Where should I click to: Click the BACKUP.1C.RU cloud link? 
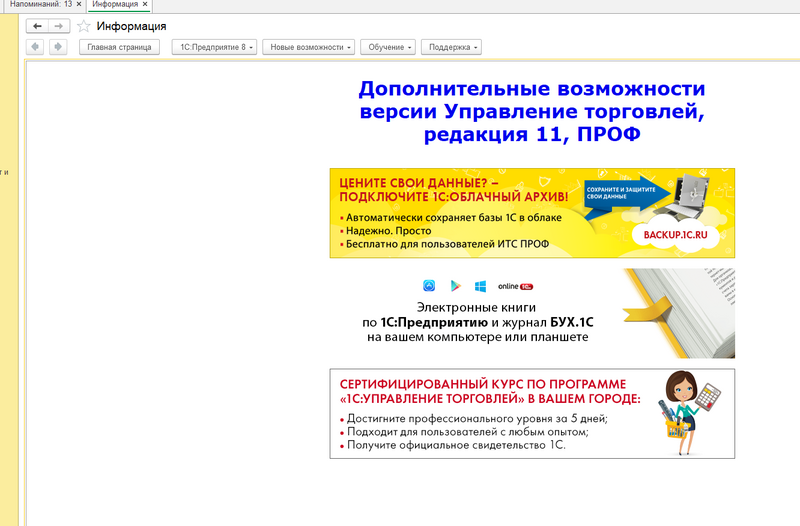pos(676,235)
